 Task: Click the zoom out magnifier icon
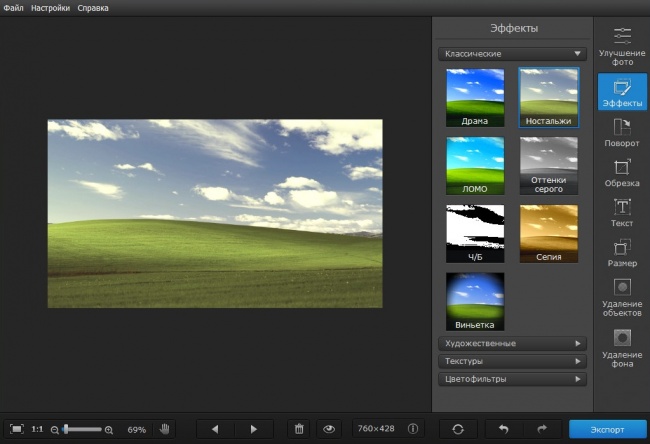(54, 430)
